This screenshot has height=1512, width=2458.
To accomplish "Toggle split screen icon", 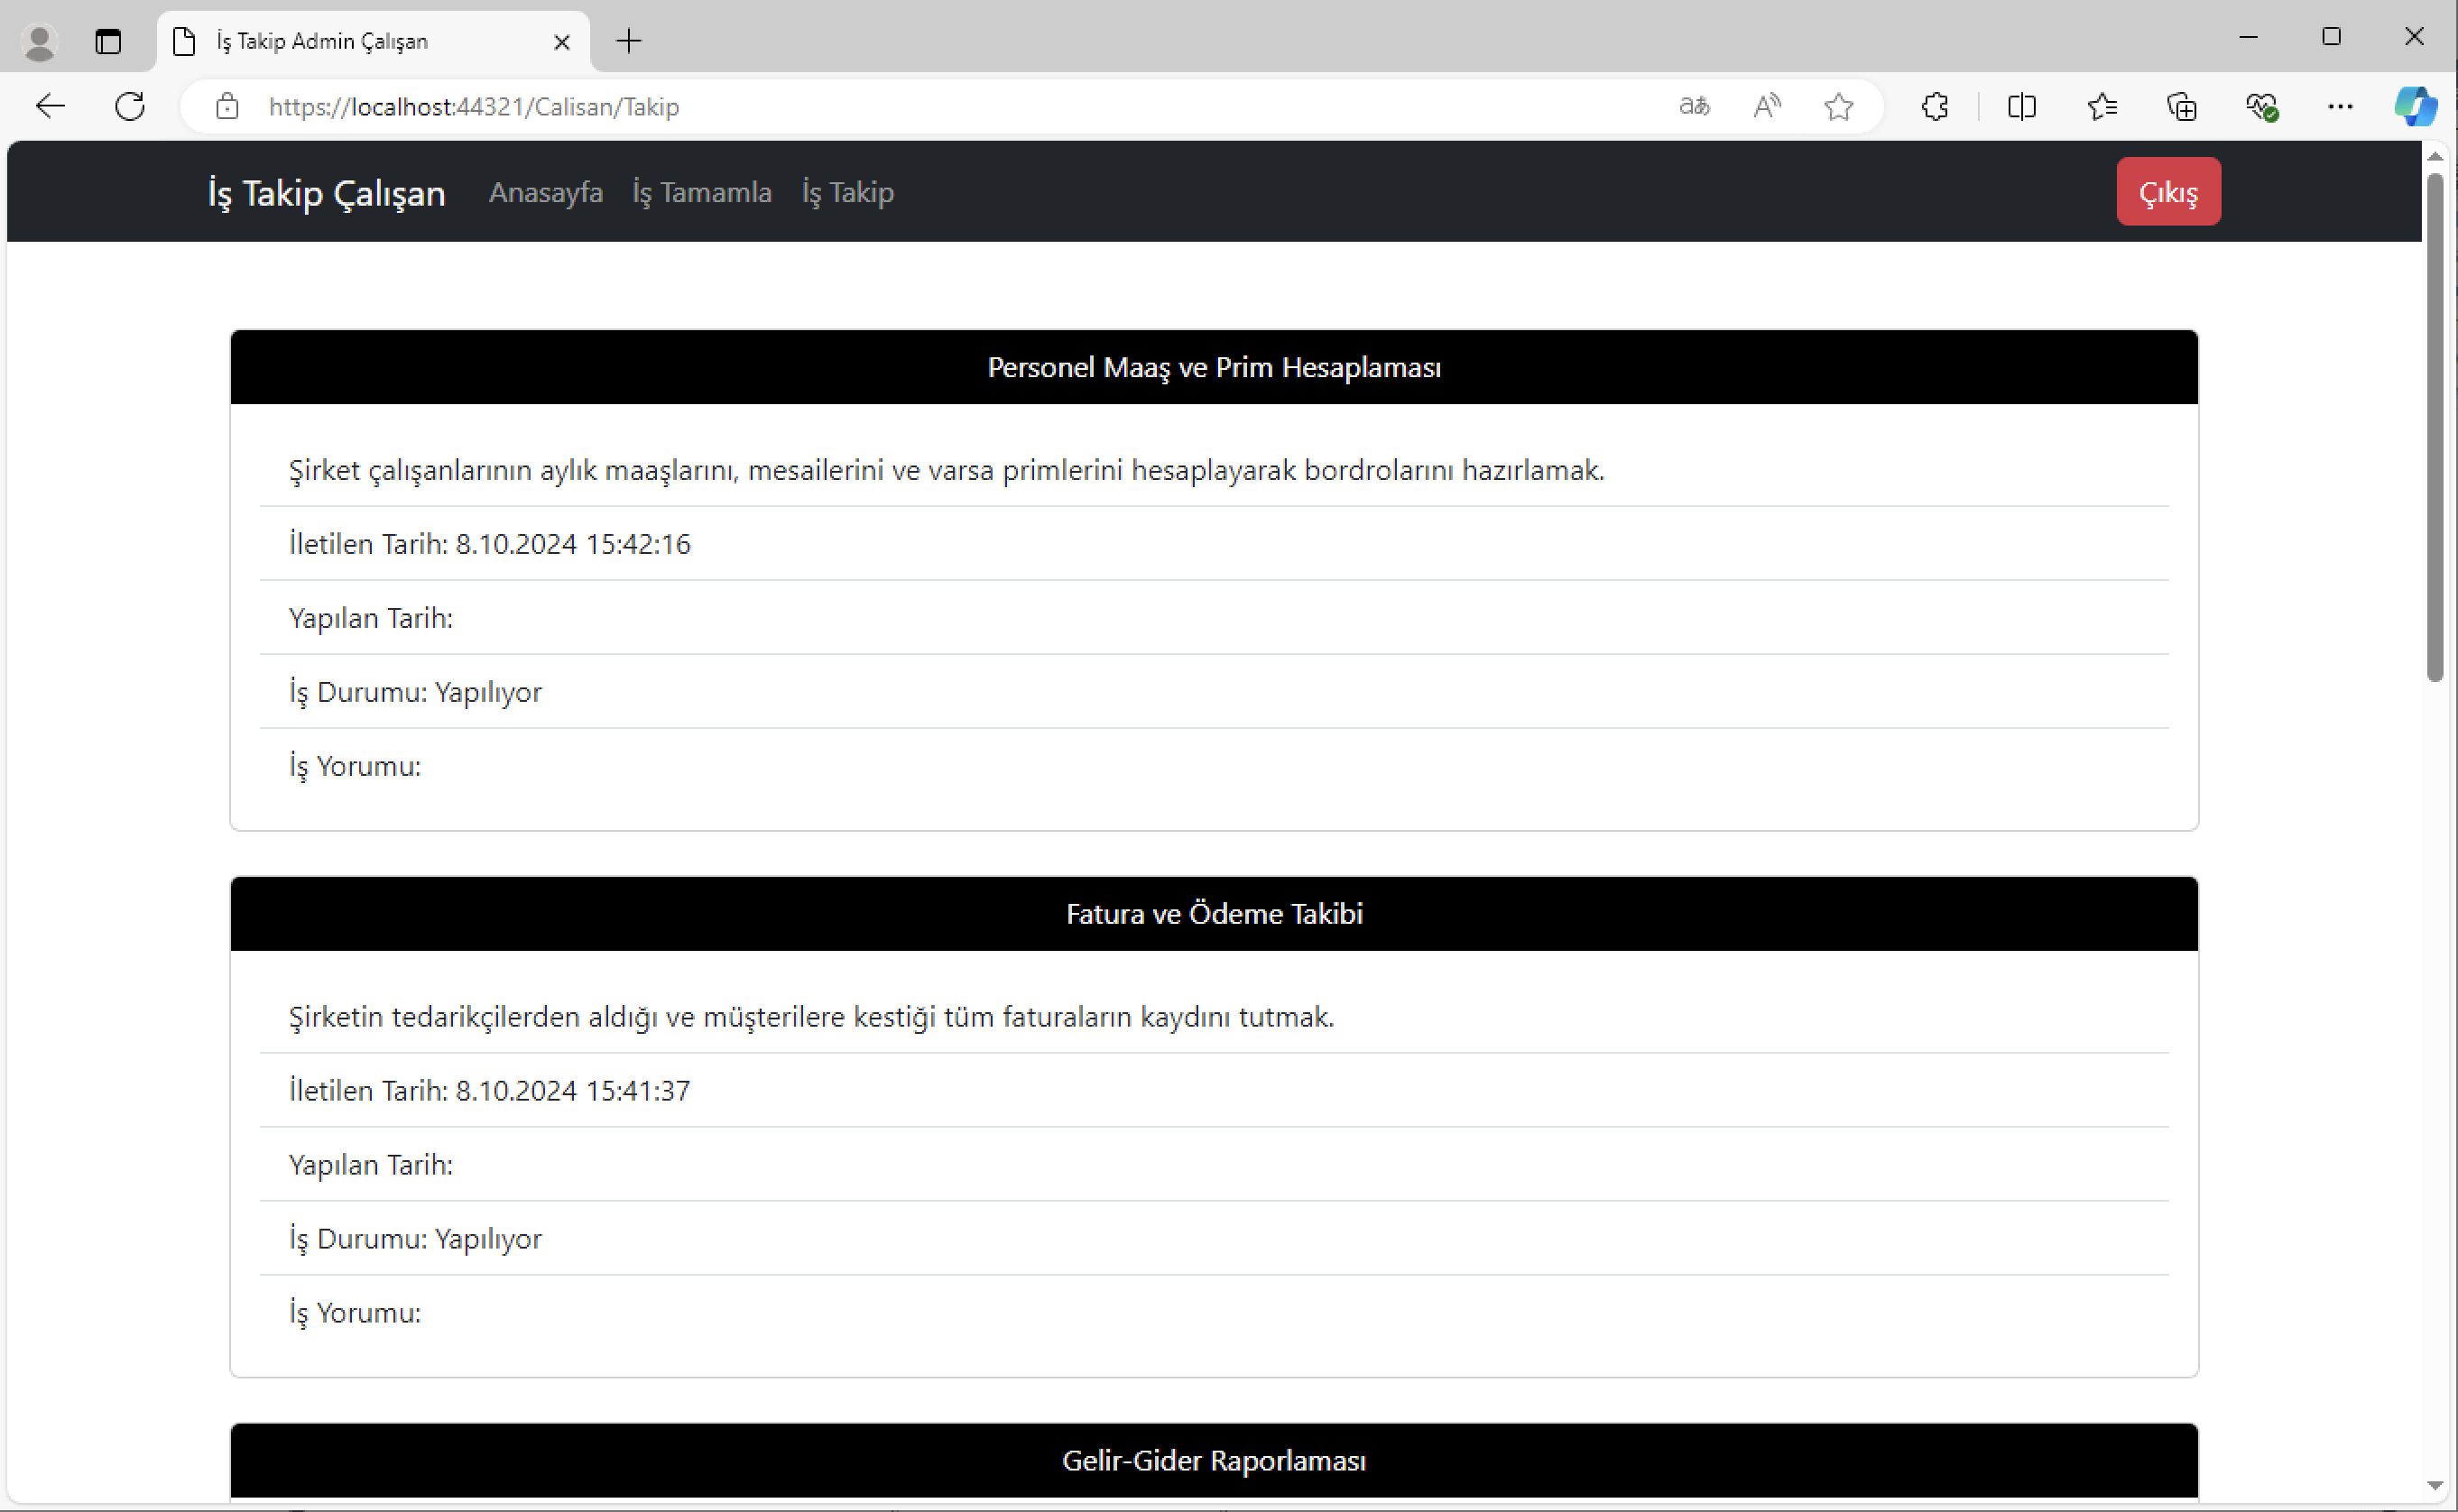I will pos(2022,106).
